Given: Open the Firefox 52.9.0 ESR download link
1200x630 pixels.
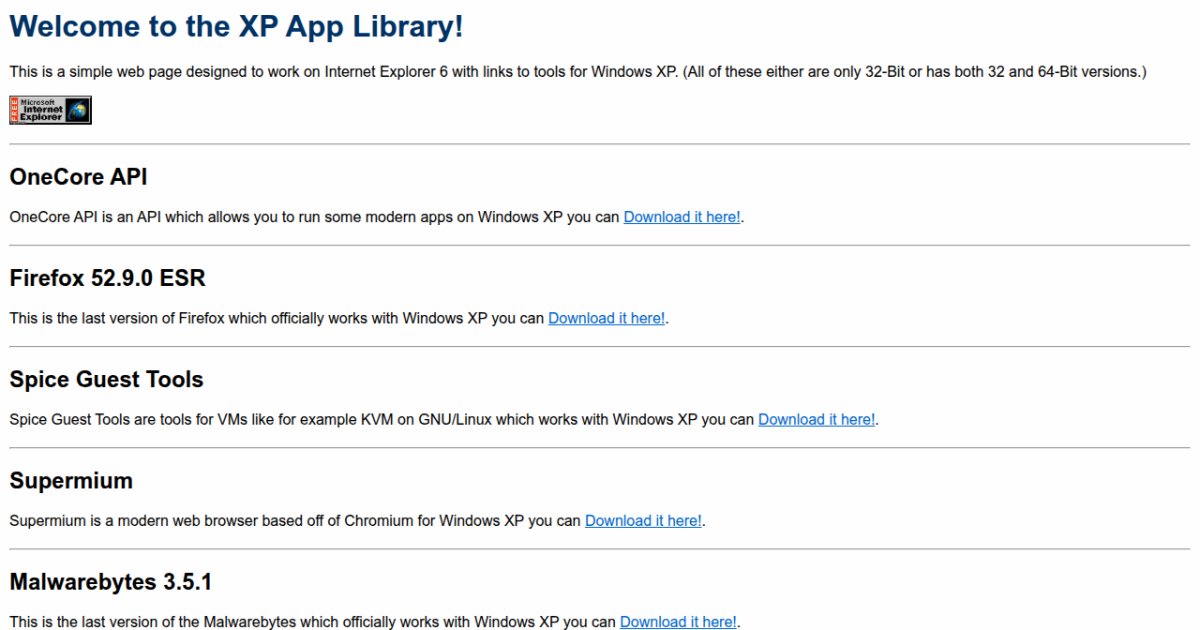Looking at the screenshot, I should point(606,318).
